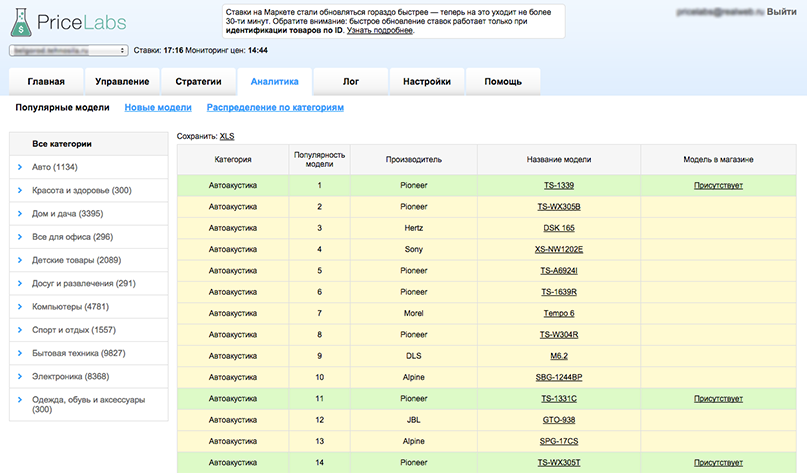Viewport: 807px width, 473px height.
Task: Expand Детские товары chevron
Action: tap(20, 260)
